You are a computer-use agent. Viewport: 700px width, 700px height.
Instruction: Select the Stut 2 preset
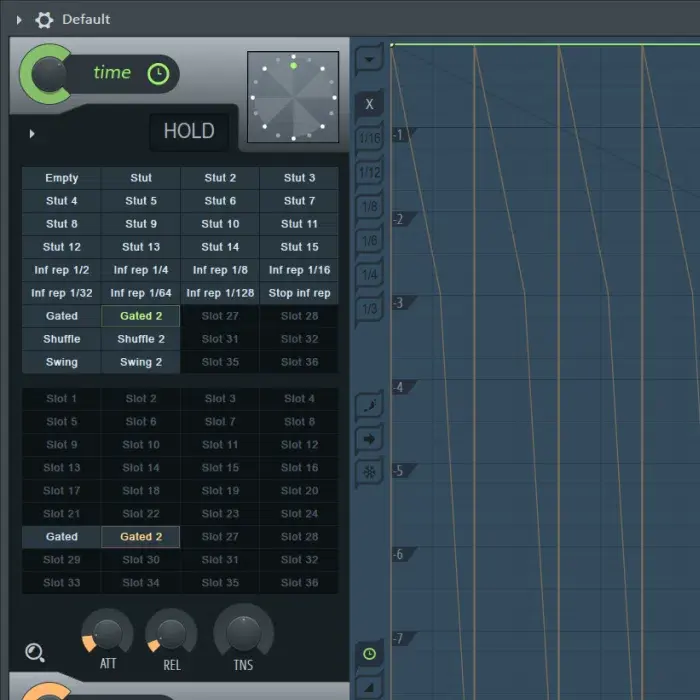coord(220,178)
